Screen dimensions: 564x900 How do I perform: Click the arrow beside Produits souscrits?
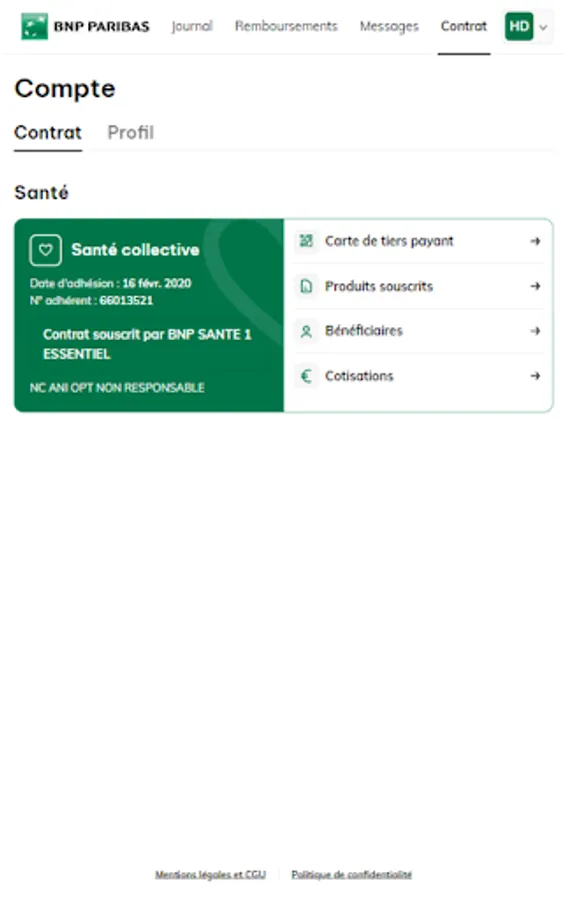pos(535,286)
